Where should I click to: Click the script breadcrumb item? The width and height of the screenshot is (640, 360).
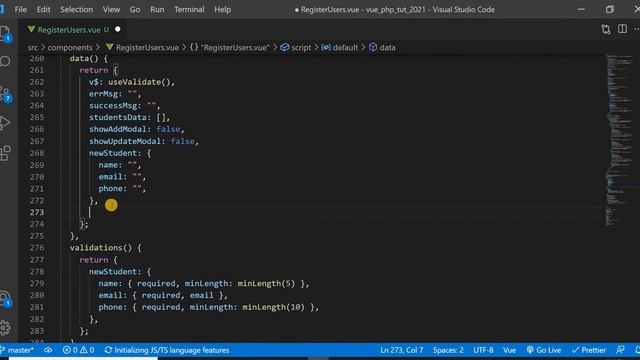point(296,47)
